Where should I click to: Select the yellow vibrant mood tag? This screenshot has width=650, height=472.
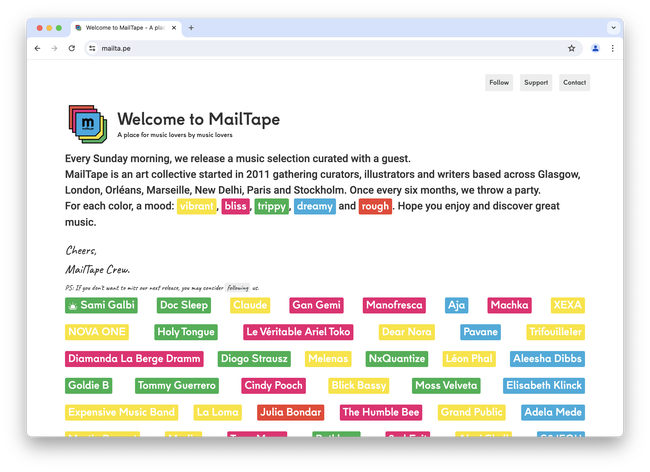click(196, 206)
